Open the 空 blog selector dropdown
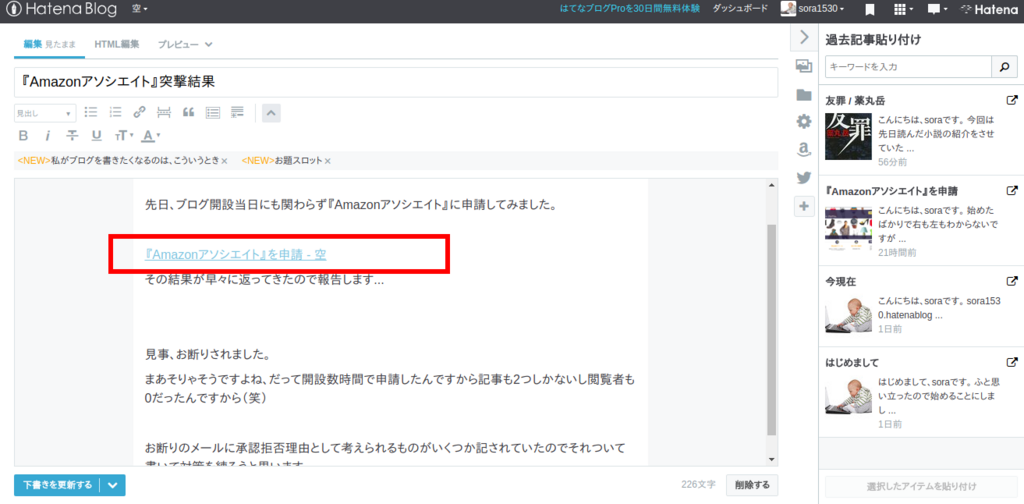1024x504 pixels. pyautogui.click(x=140, y=9)
